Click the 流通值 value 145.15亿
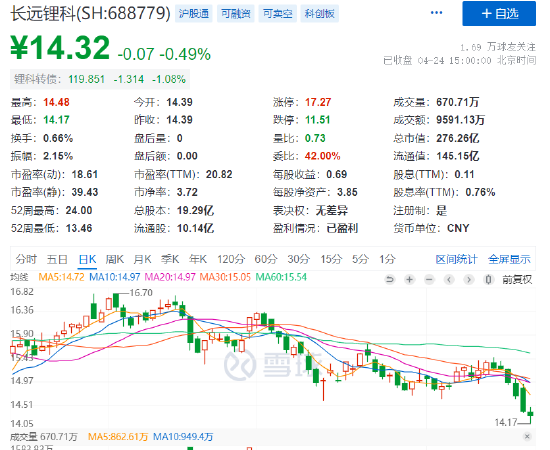550x450 pixels. point(458,156)
